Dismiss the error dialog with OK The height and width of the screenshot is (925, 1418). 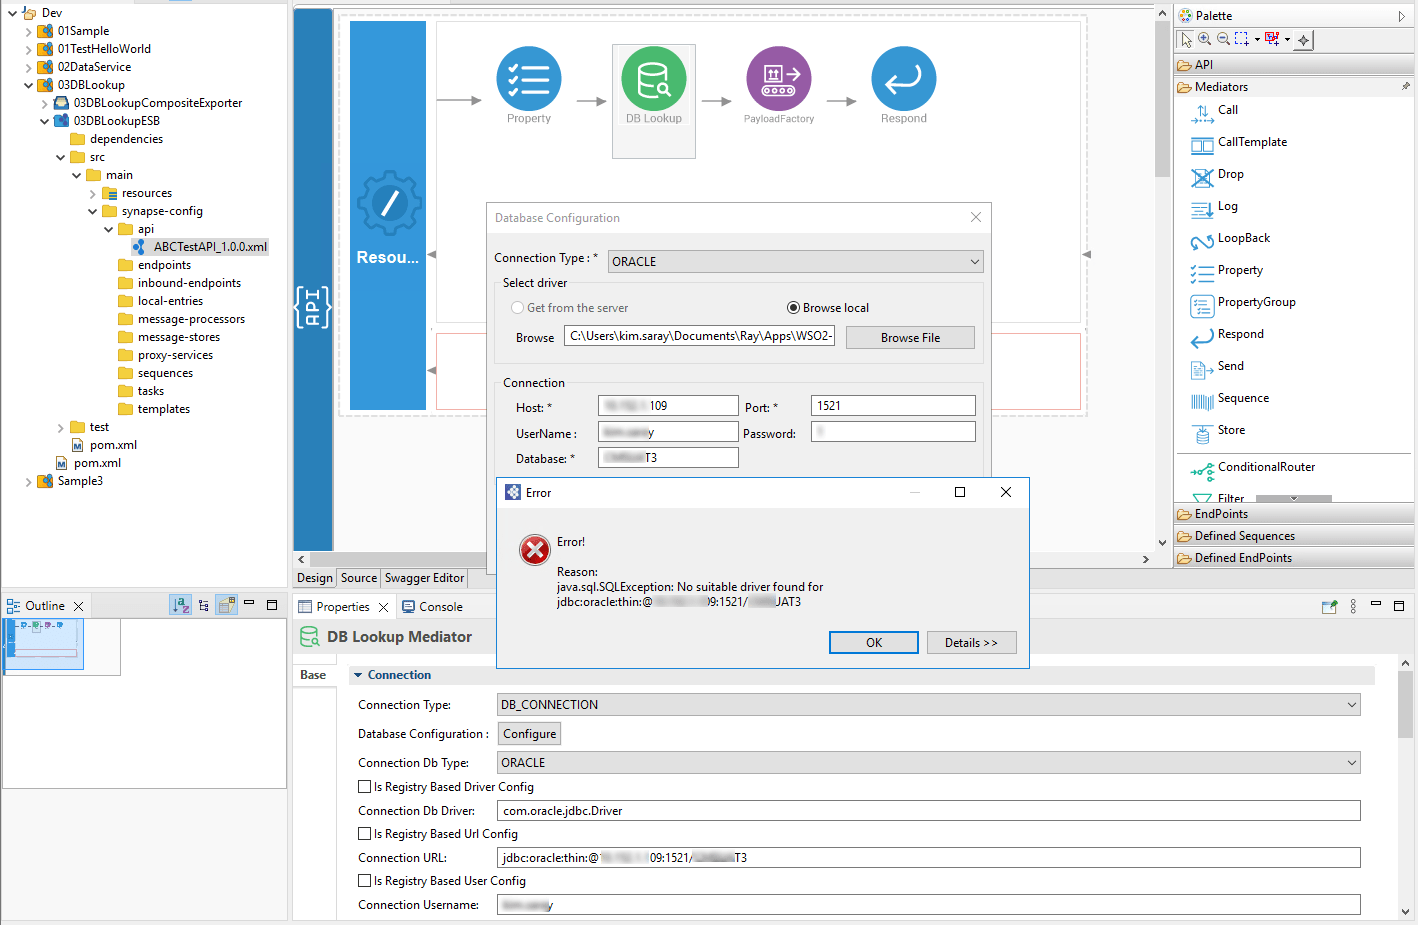pos(873,642)
